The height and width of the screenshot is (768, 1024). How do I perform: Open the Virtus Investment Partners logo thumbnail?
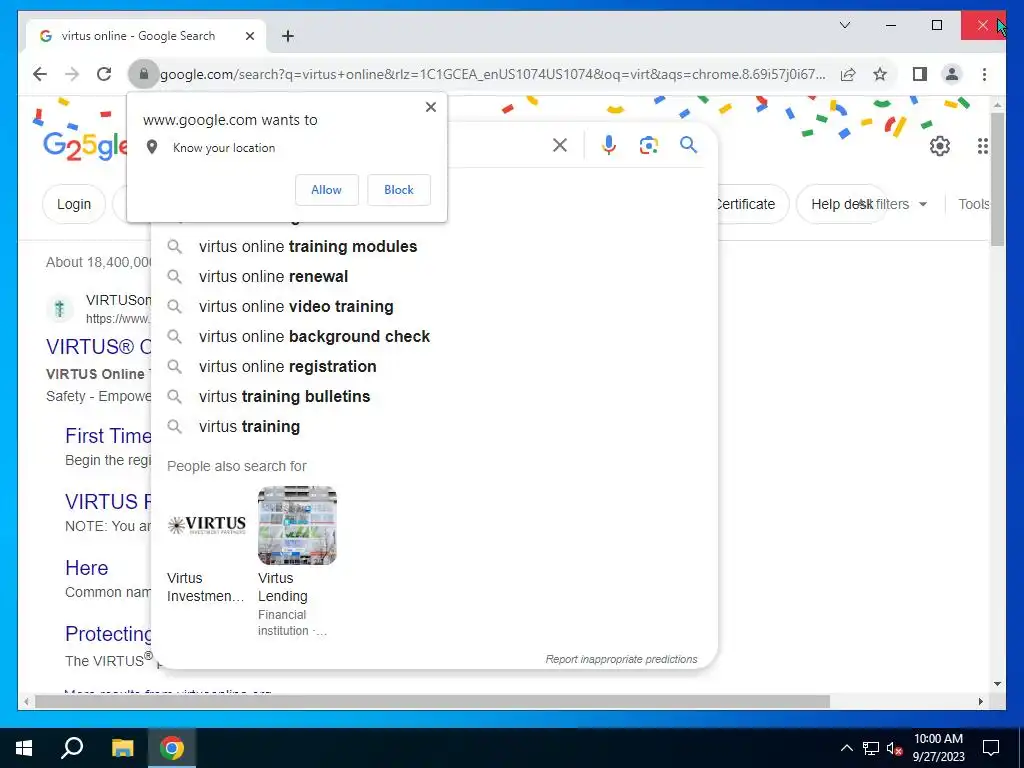pyautogui.click(x=206, y=525)
